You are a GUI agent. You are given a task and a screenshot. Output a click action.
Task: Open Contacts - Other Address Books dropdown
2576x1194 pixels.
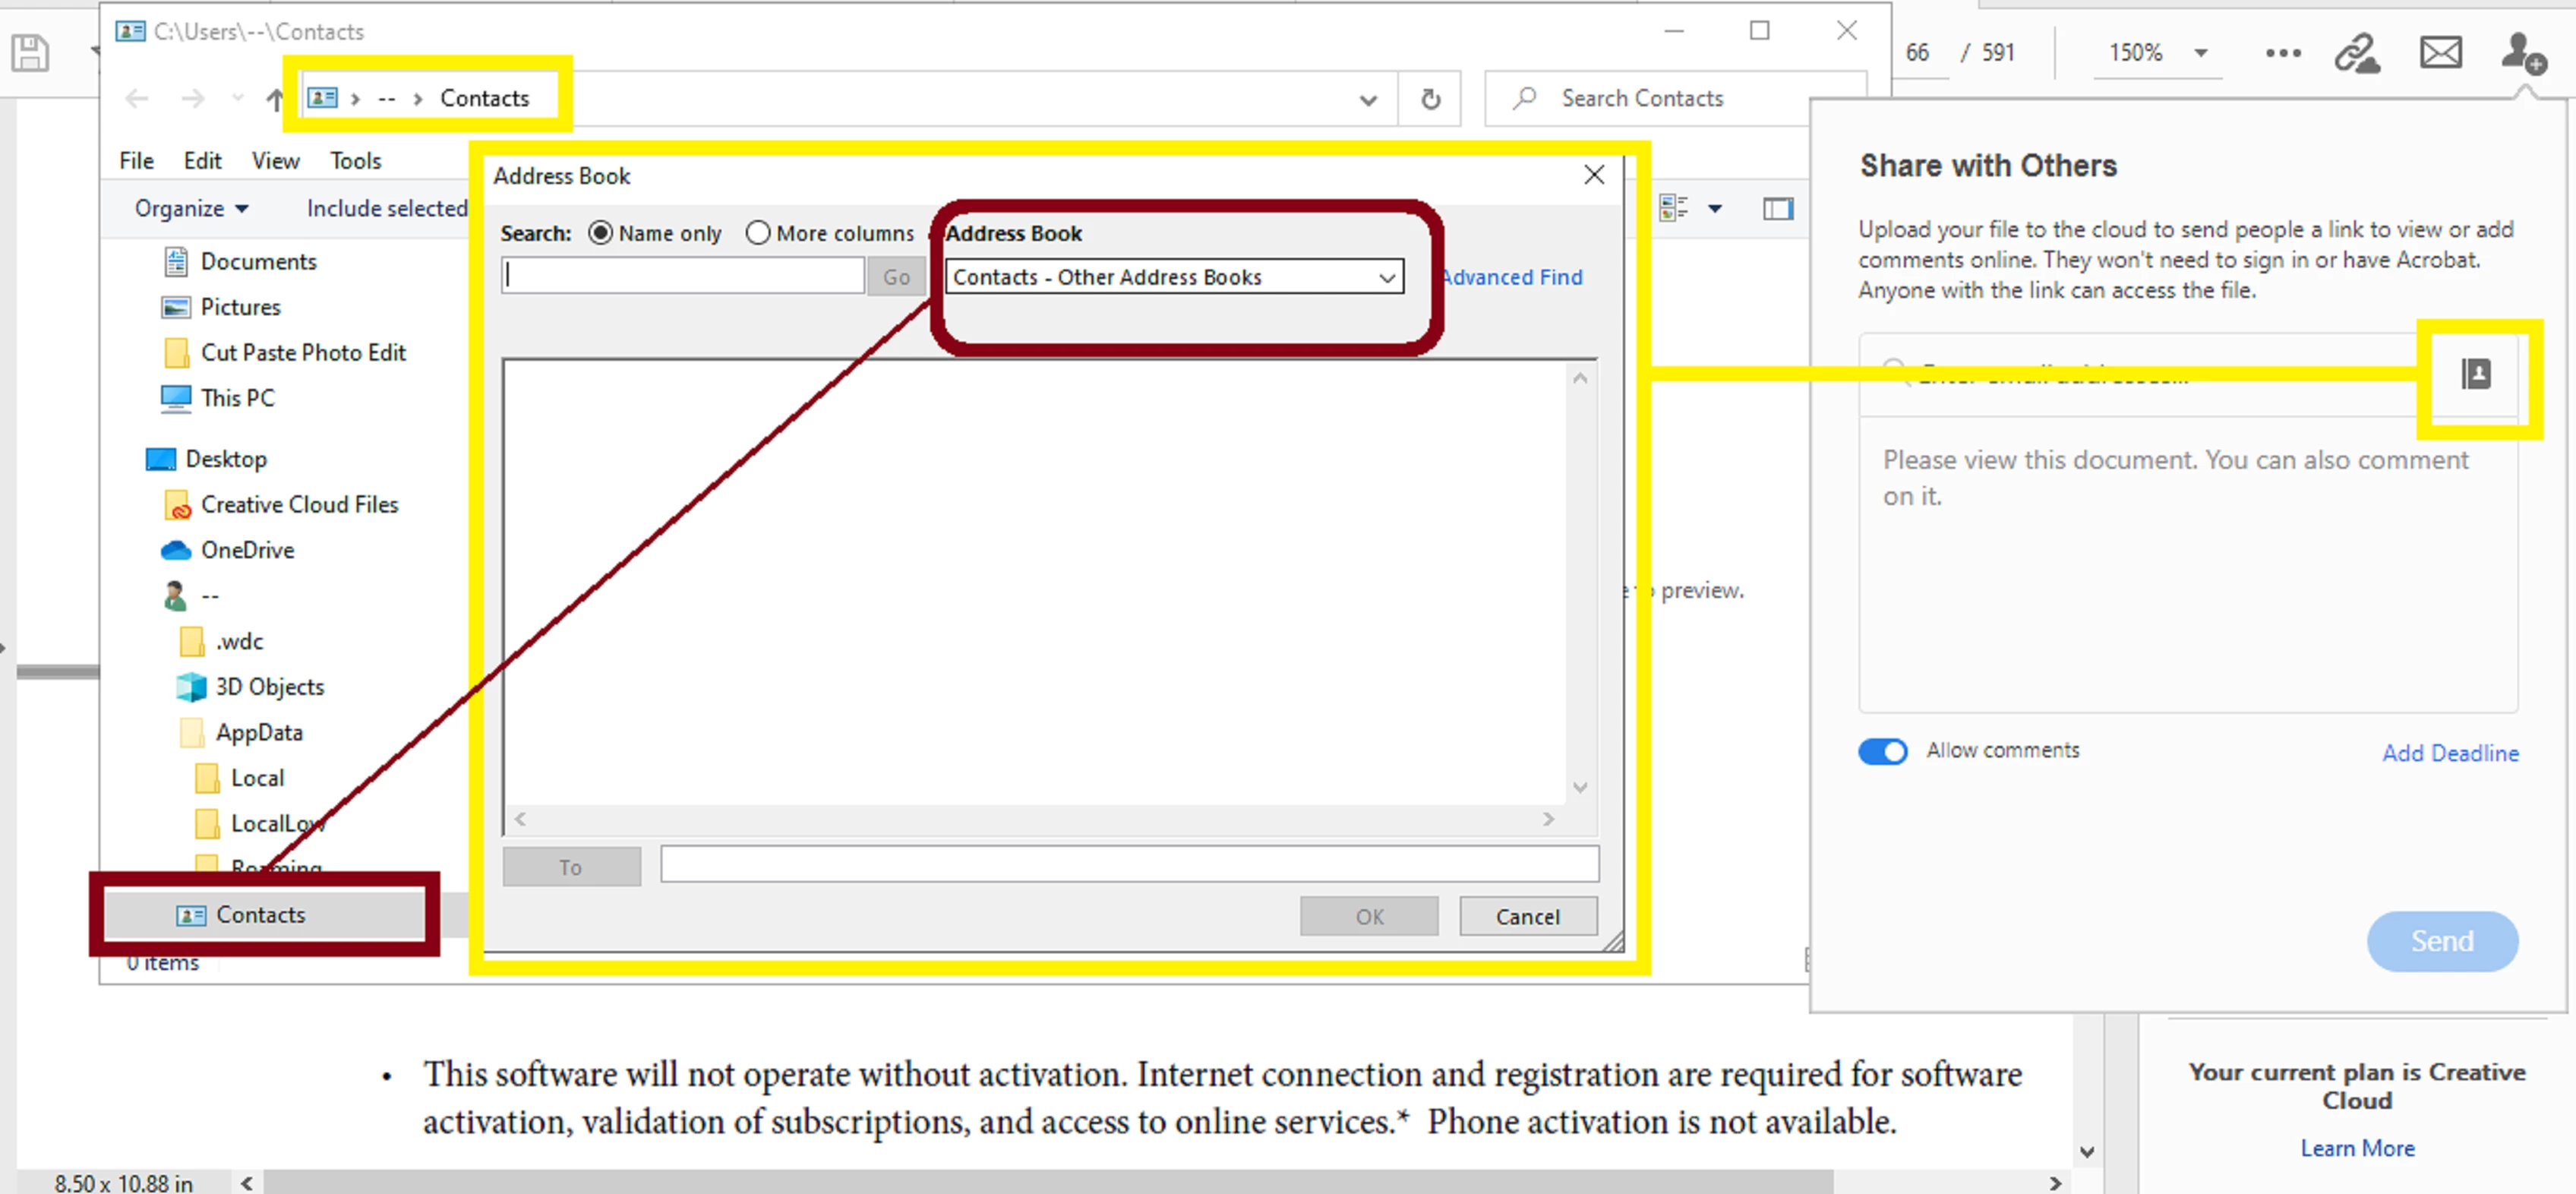tap(1174, 277)
